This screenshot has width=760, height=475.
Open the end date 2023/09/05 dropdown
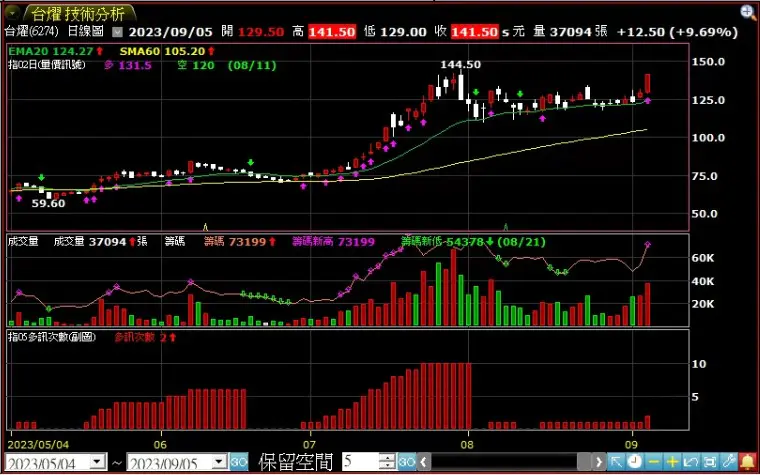click(221, 461)
